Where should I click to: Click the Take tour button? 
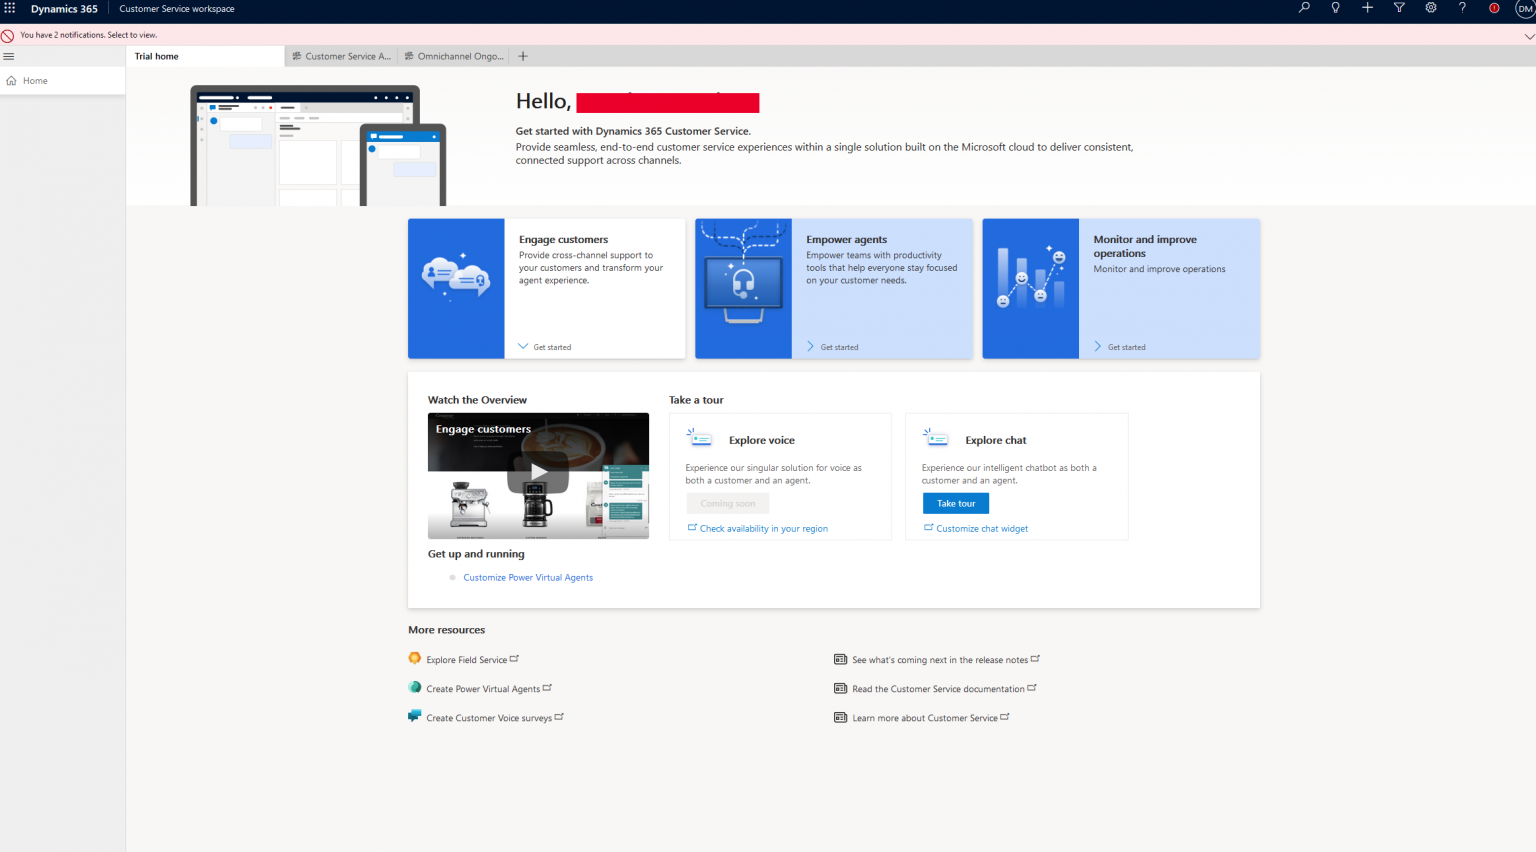955,503
